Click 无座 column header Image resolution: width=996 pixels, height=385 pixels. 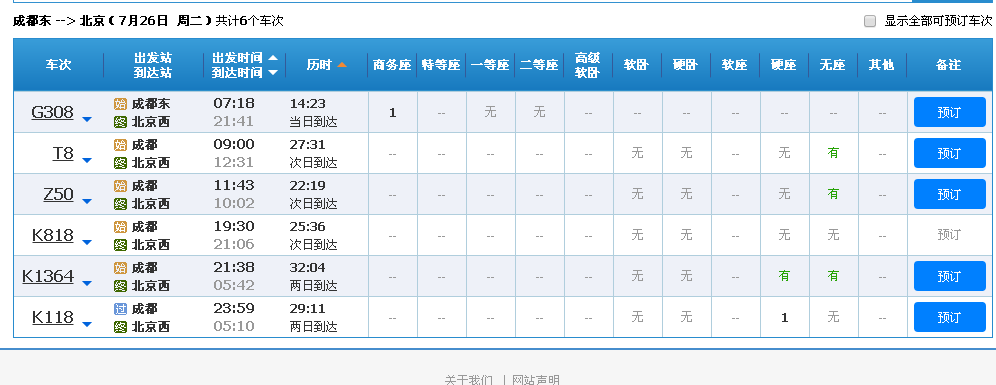(833, 65)
